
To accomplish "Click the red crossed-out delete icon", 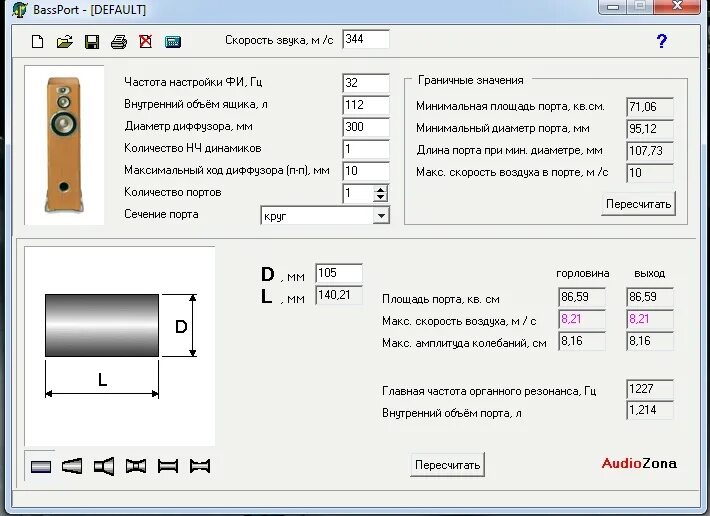I will coord(145,42).
